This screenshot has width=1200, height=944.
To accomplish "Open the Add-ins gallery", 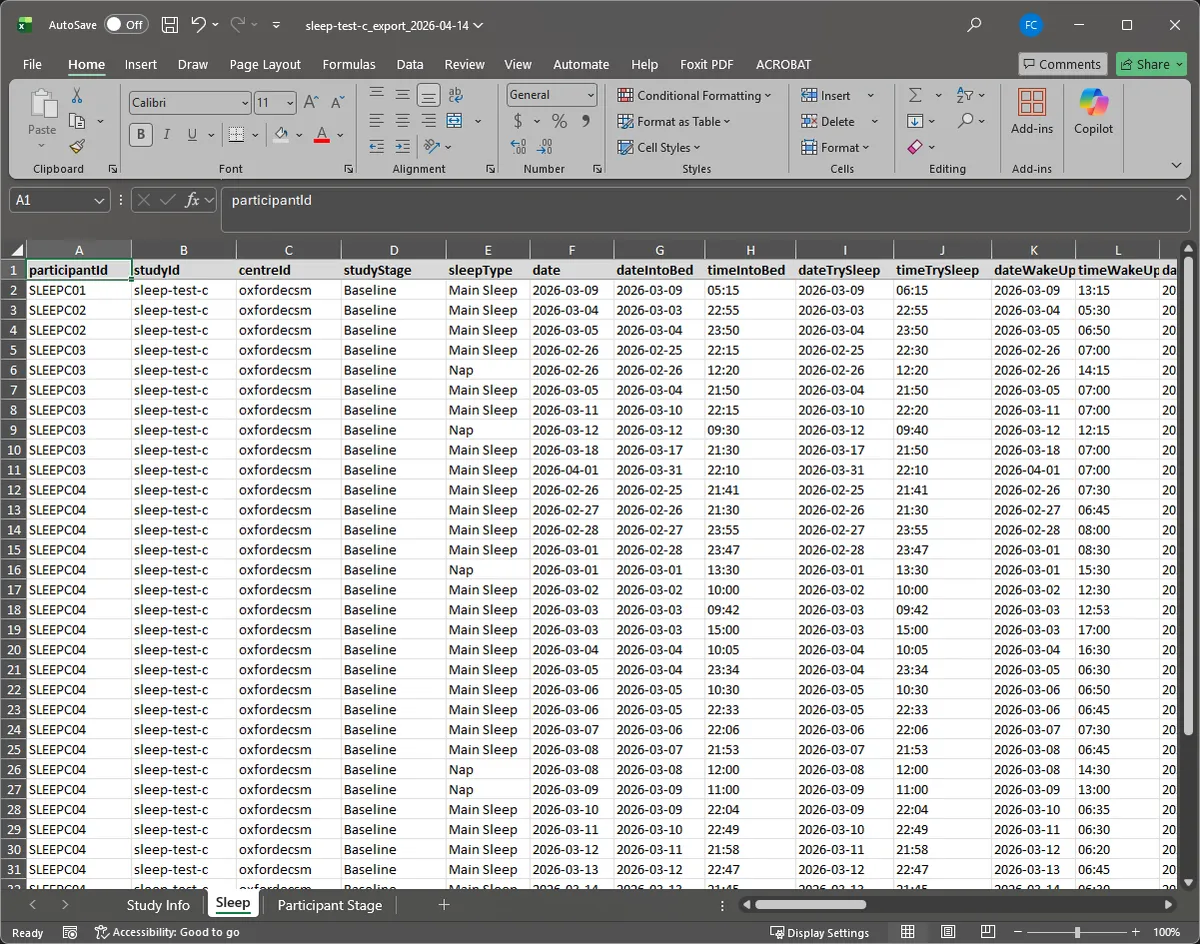I will [x=1031, y=111].
